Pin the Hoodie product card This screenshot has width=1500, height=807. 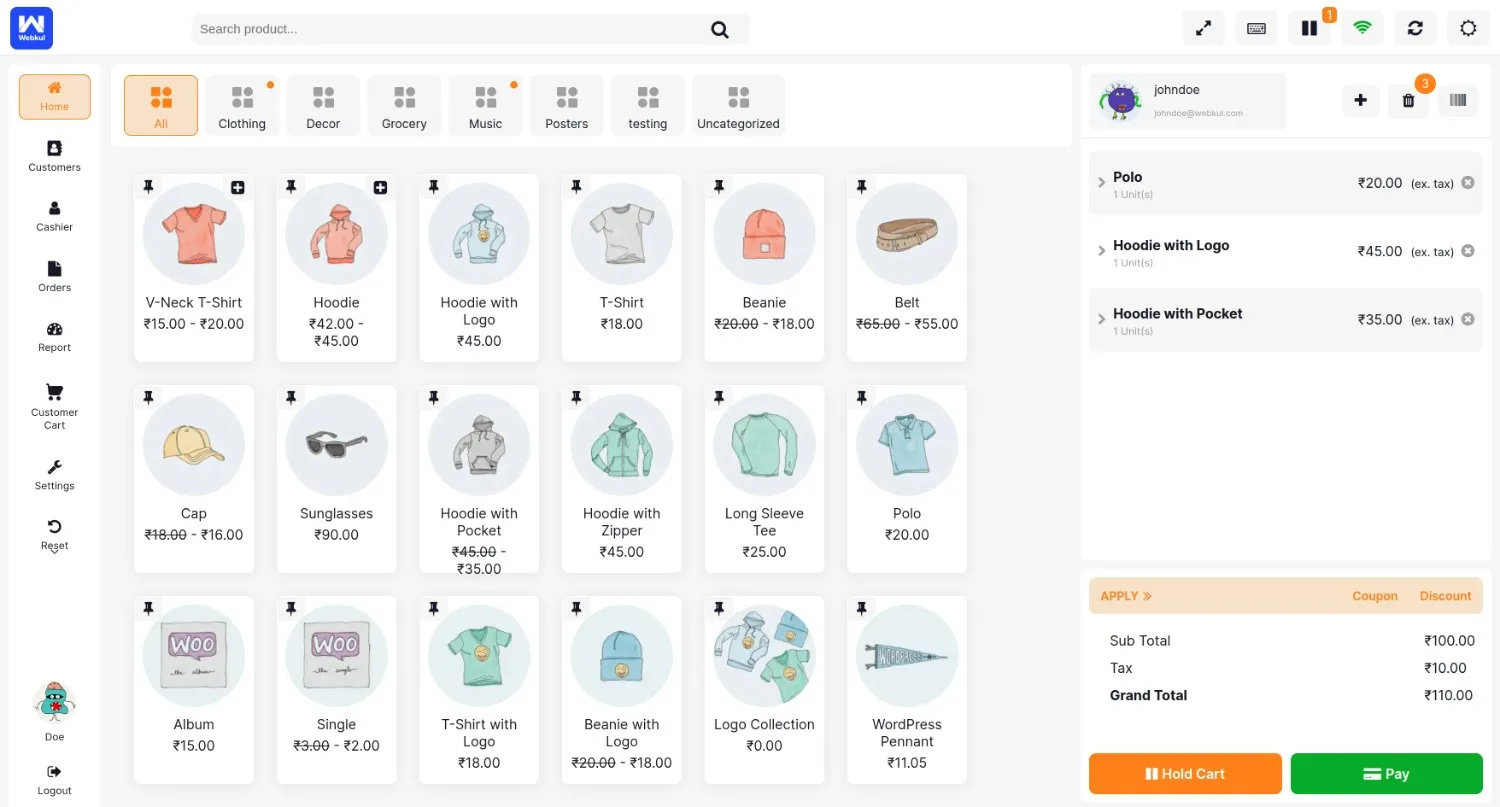(x=291, y=187)
